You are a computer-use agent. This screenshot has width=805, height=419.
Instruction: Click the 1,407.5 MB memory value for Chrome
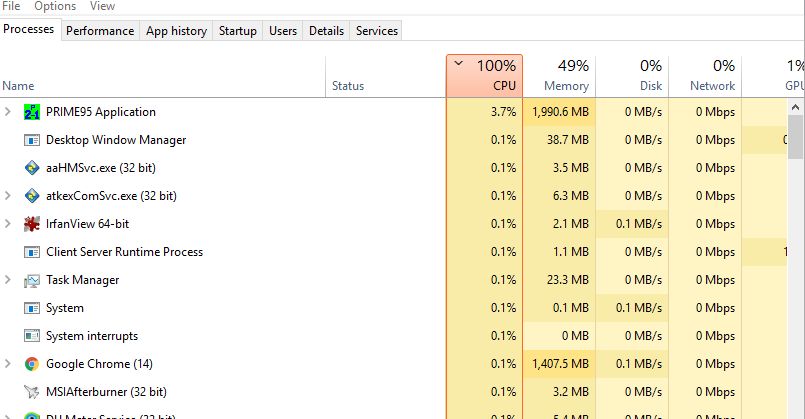point(560,364)
